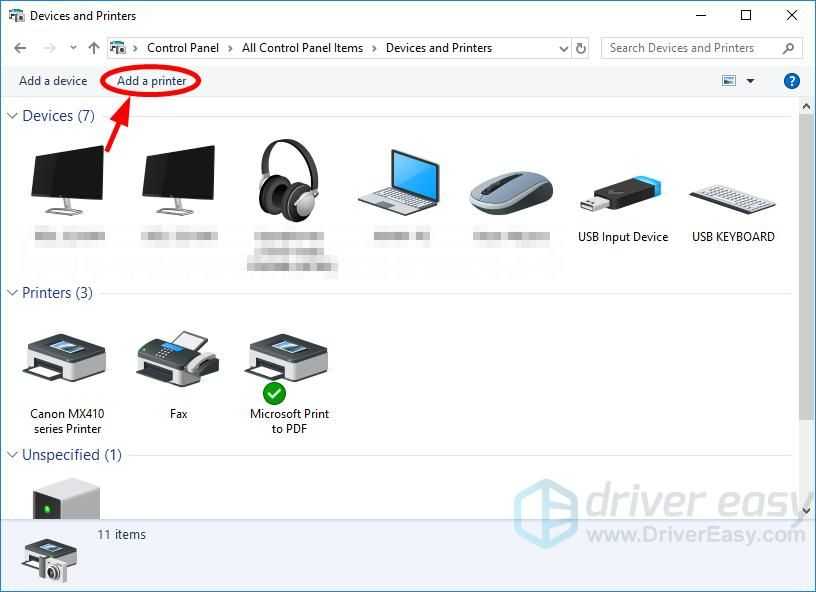The width and height of the screenshot is (816, 592).
Task: Click the forward navigation arrow
Action: tap(49, 48)
